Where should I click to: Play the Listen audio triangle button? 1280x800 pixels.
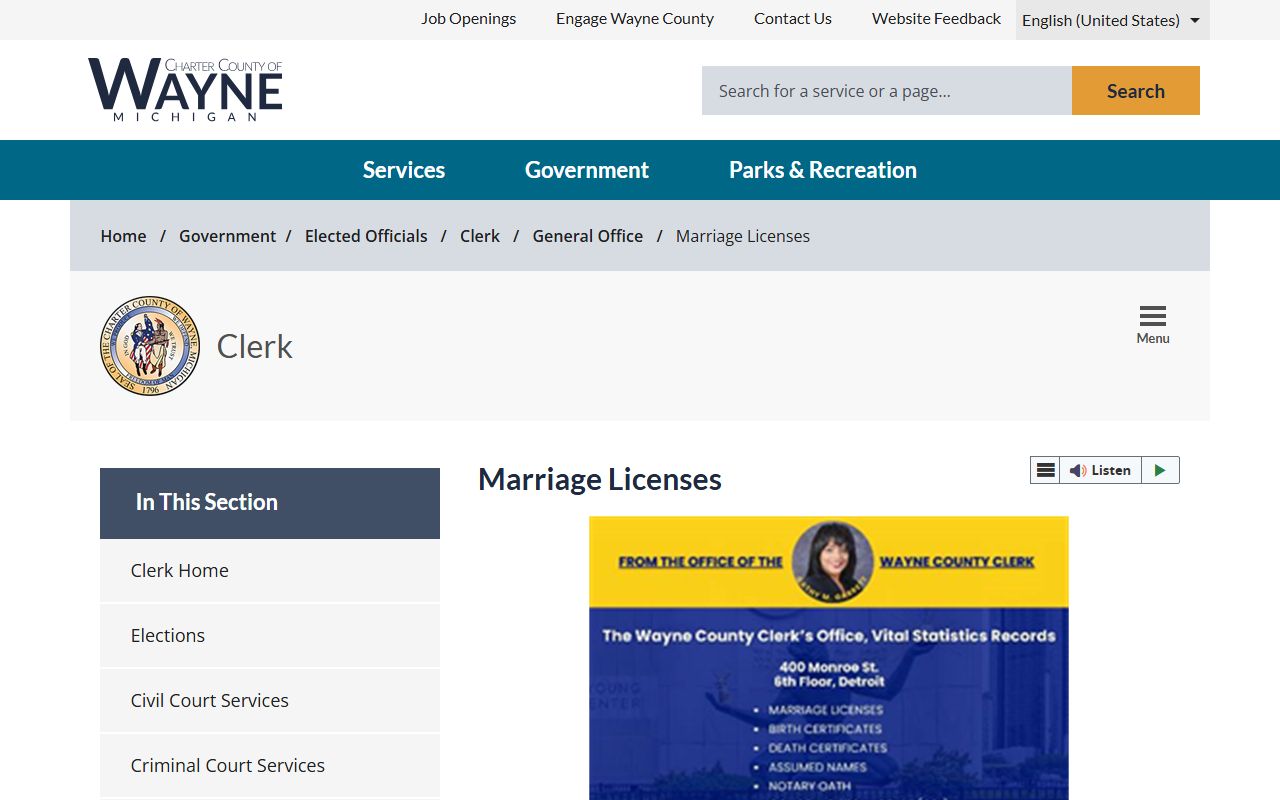point(1160,470)
